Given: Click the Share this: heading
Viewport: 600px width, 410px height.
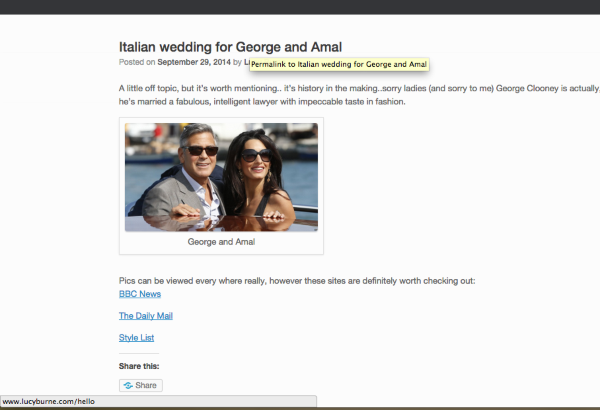Looking at the screenshot, I should pyautogui.click(x=139, y=366).
